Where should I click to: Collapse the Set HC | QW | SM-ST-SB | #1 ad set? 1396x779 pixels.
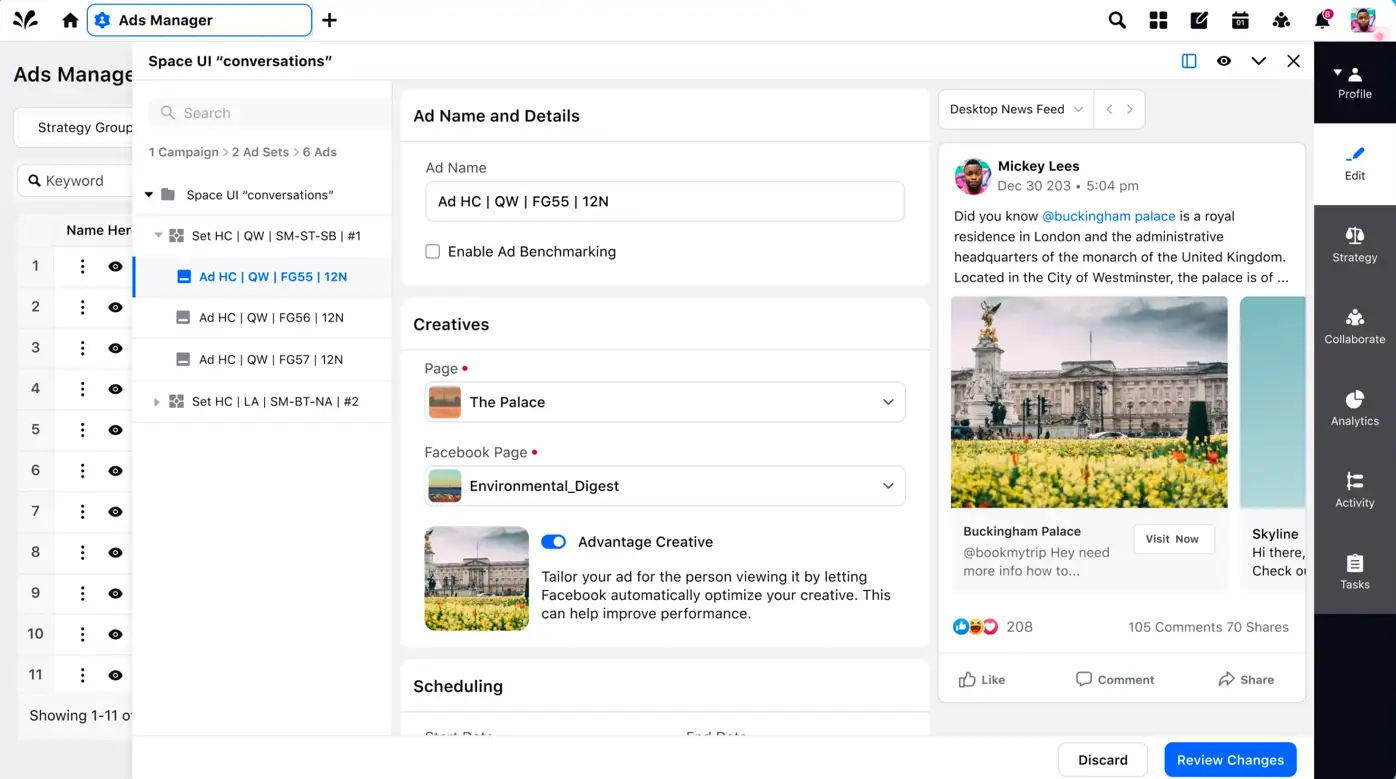158,236
